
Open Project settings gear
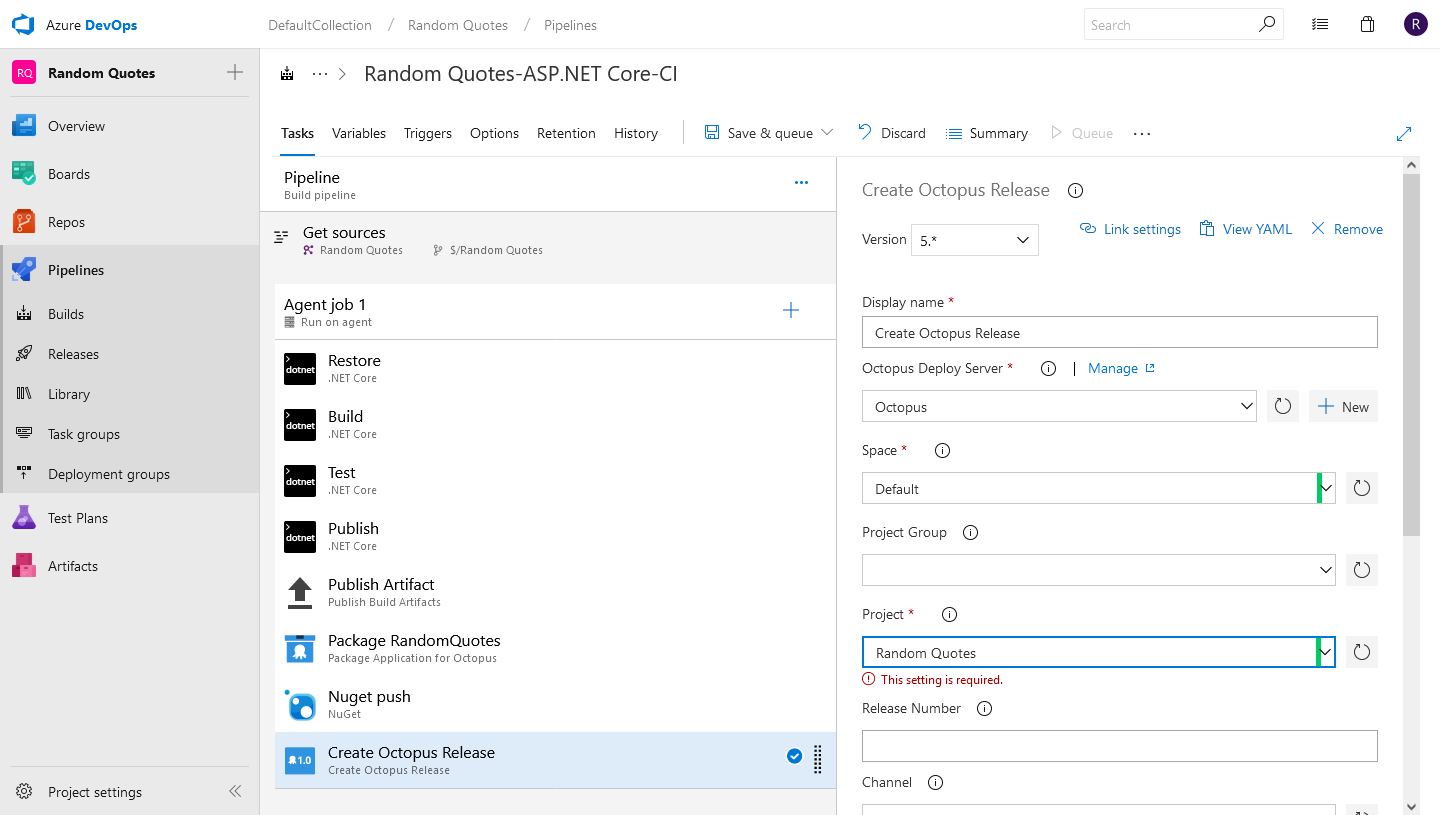pos(25,792)
